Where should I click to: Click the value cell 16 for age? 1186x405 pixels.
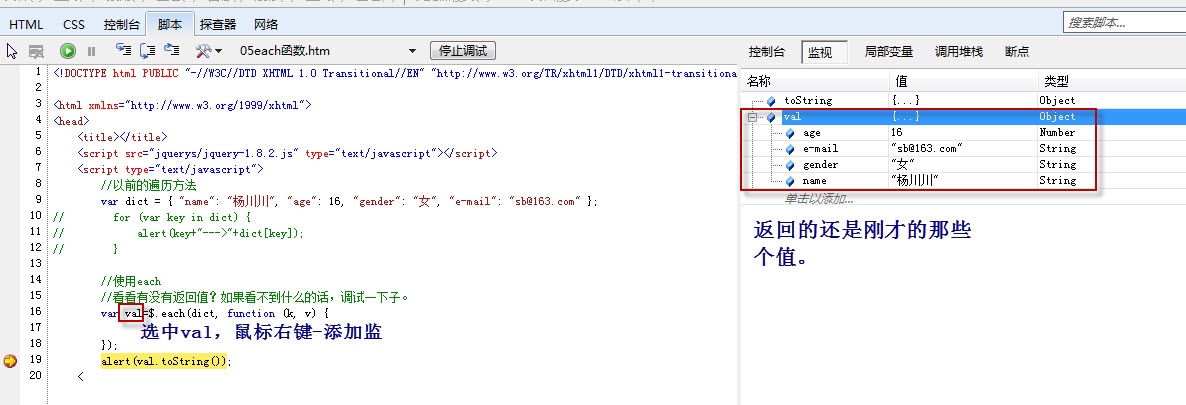[964, 132]
